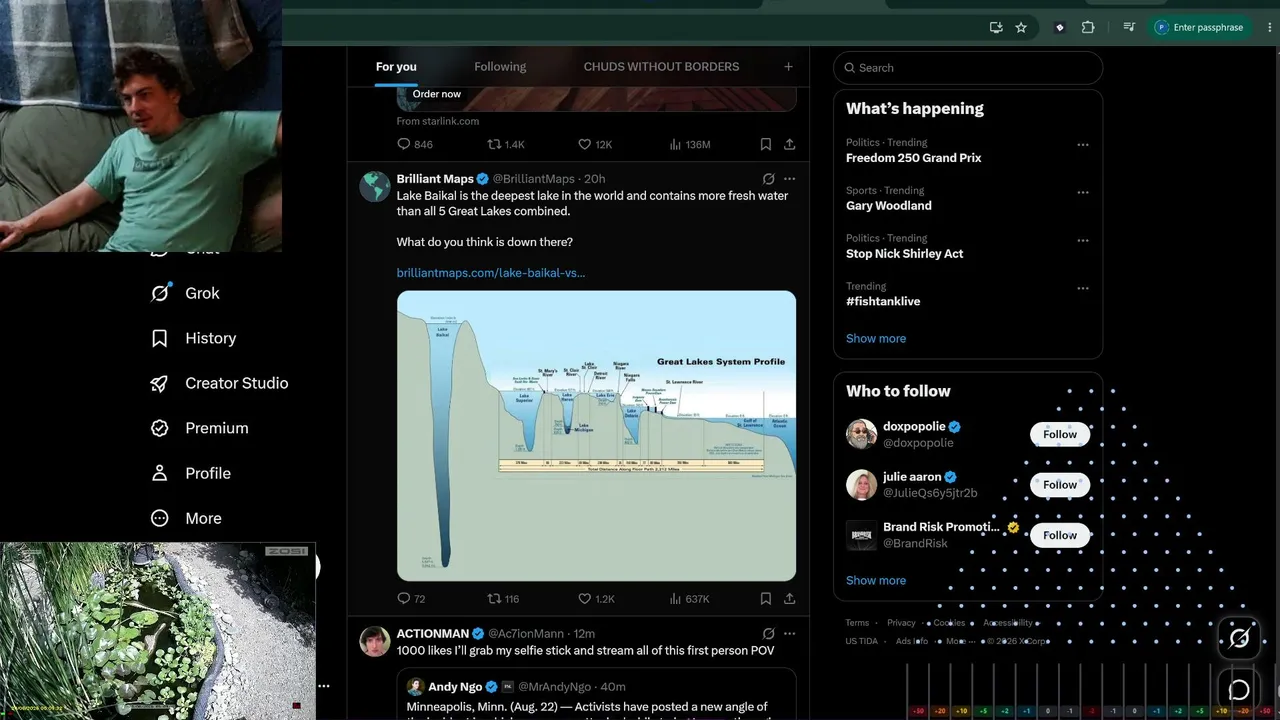Image resolution: width=1280 pixels, height=720 pixels.
Task: Click the Search input field
Action: click(x=968, y=68)
